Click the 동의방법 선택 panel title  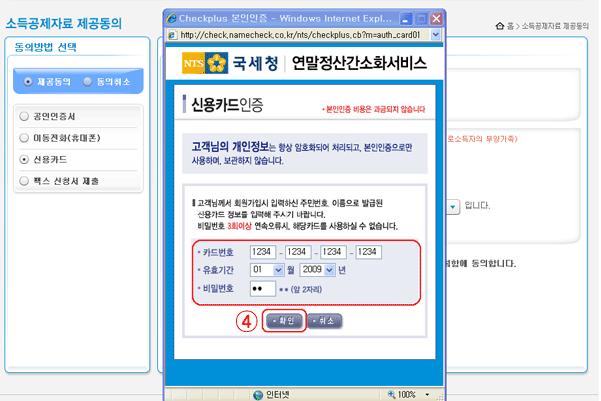46,47
